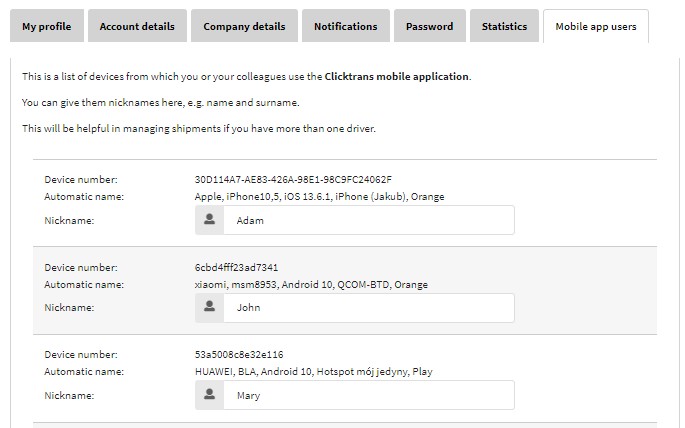This screenshot has height=428, width=685.
Task: Open the My profile tab
Action: point(46,26)
